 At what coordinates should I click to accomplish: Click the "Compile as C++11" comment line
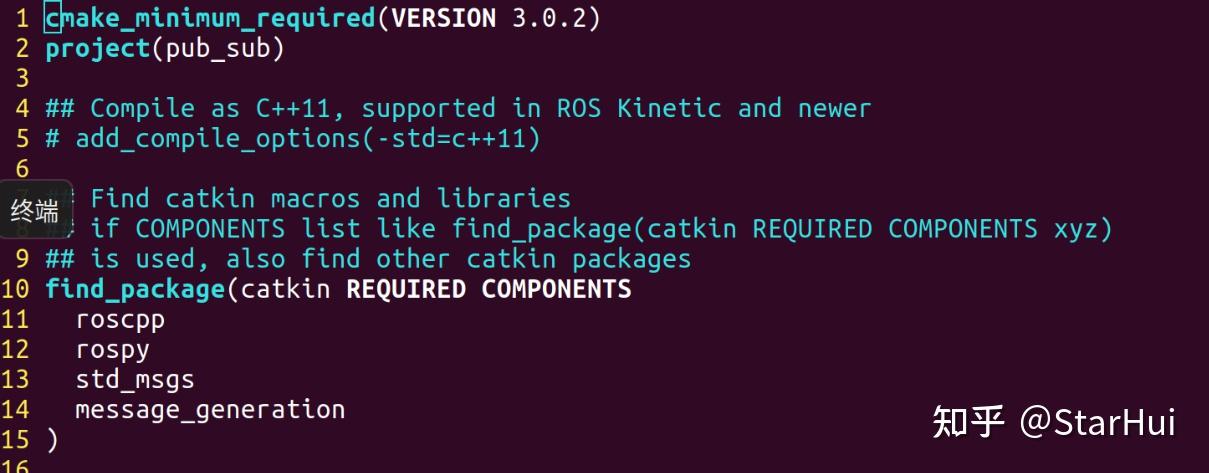tap(458, 108)
